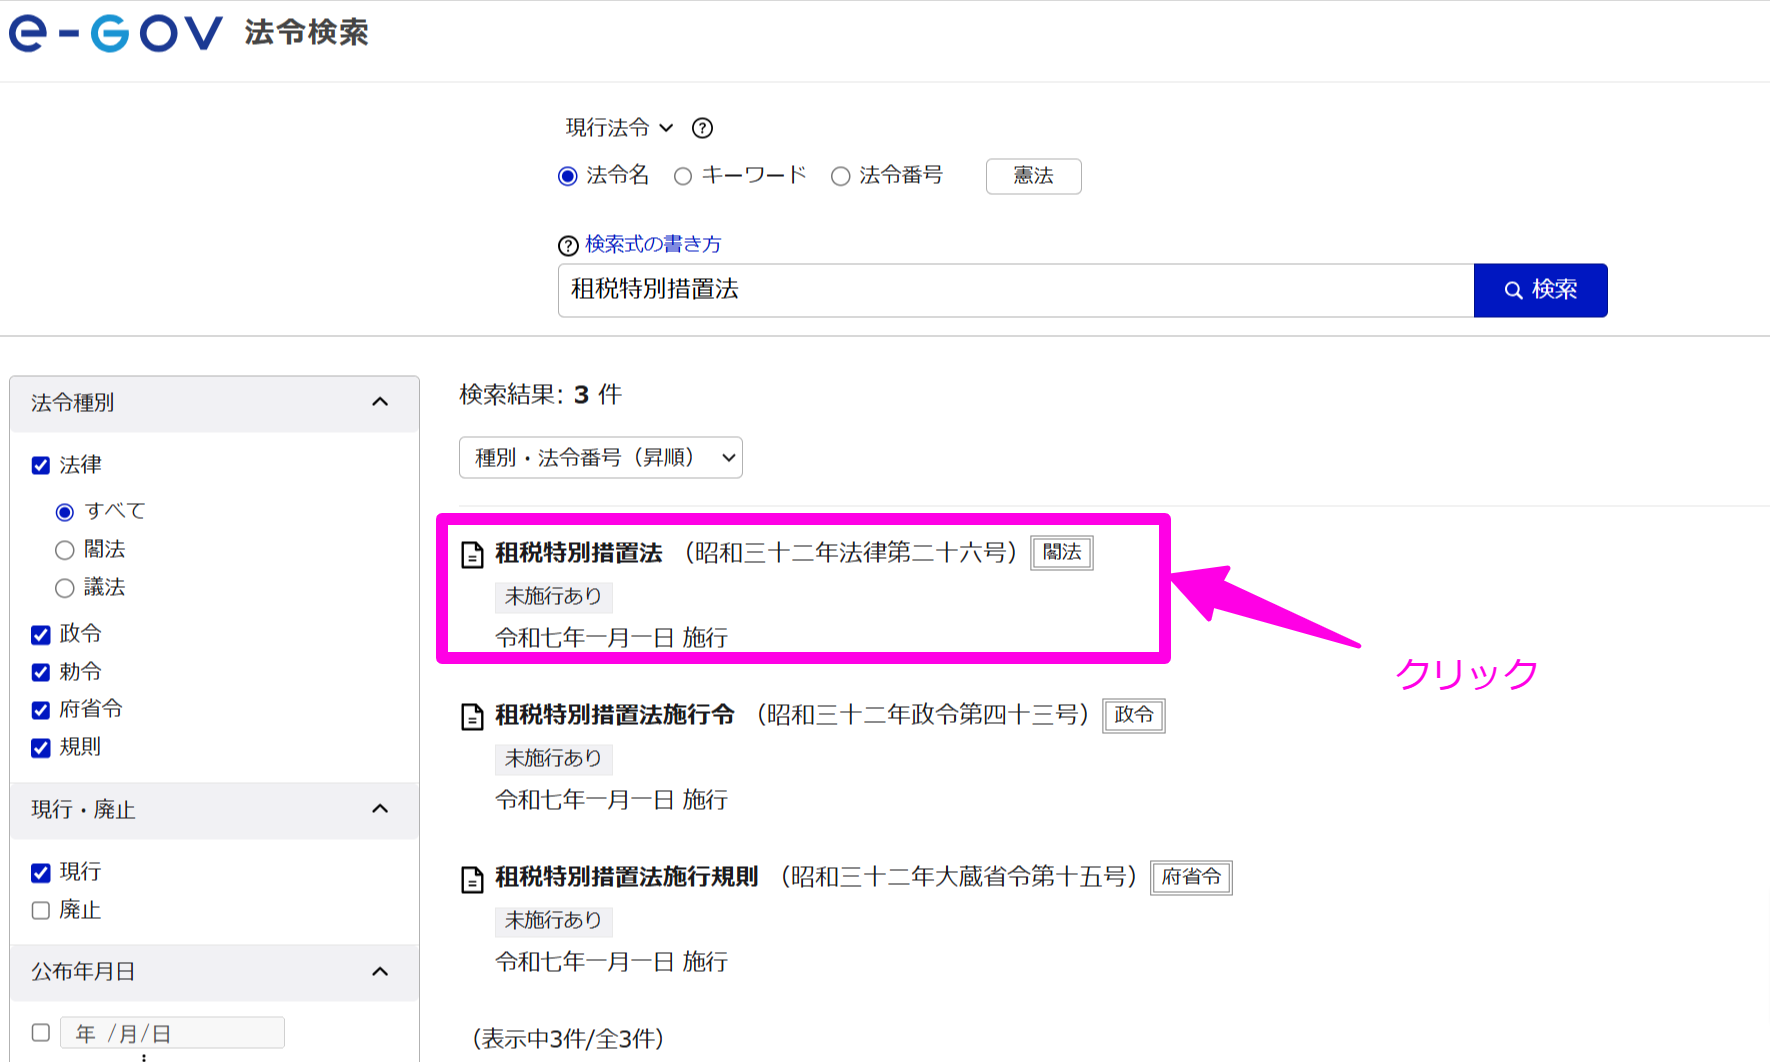The image size is (1770, 1062).
Task: Open the 租税特別措置法 result link
Action: pyautogui.click(x=579, y=553)
